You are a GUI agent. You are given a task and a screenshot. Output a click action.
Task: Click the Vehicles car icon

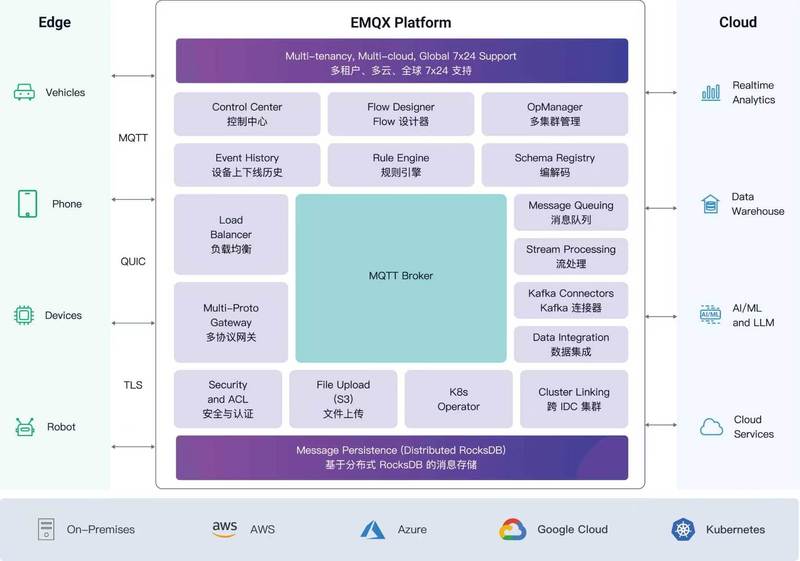click(x=24, y=92)
